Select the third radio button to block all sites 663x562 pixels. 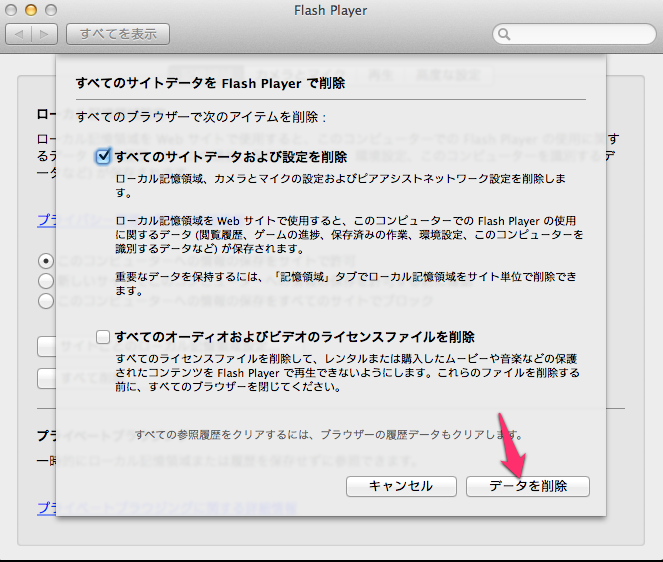click(46, 301)
